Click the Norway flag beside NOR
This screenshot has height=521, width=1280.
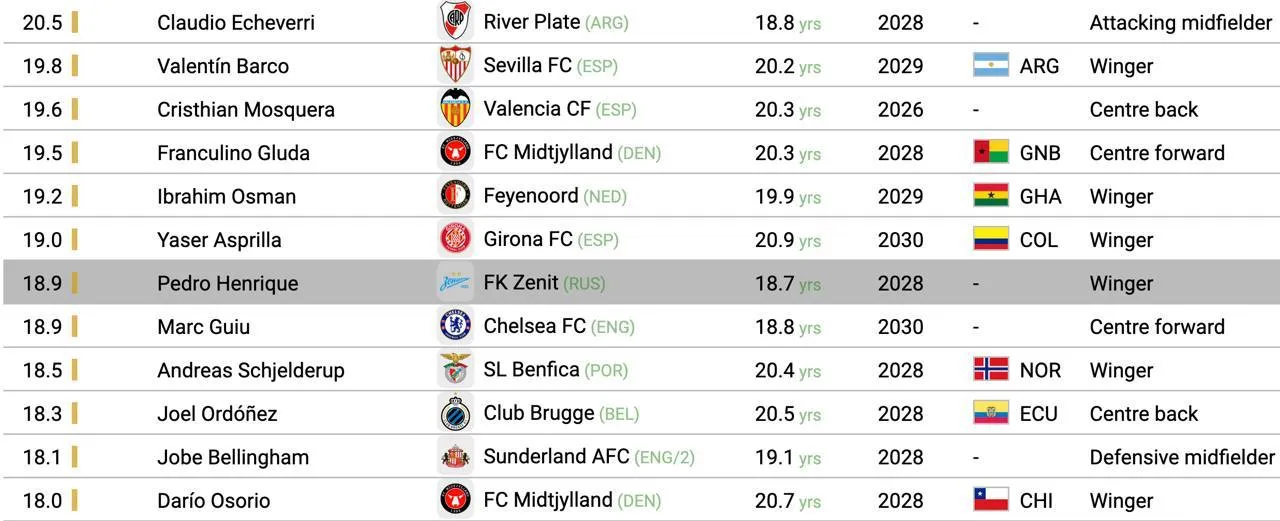(x=991, y=369)
